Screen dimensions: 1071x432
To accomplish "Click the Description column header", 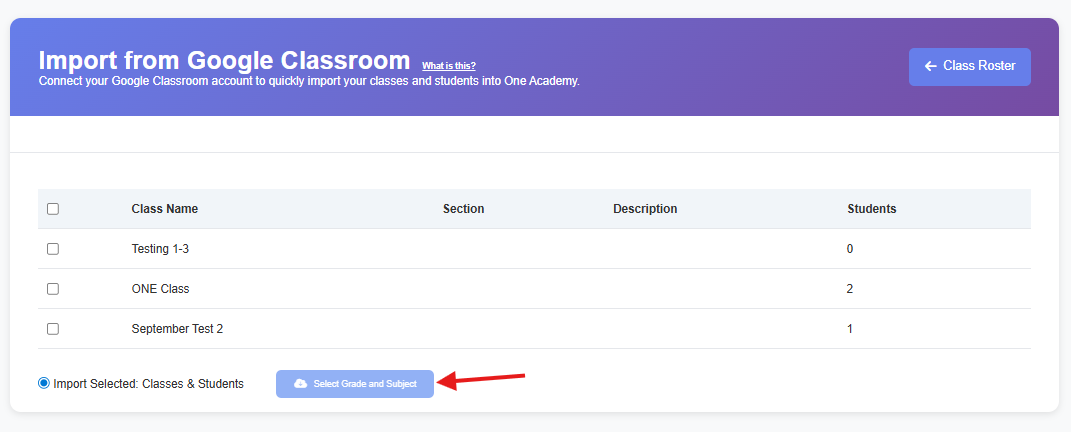I will (x=645, y=209).
